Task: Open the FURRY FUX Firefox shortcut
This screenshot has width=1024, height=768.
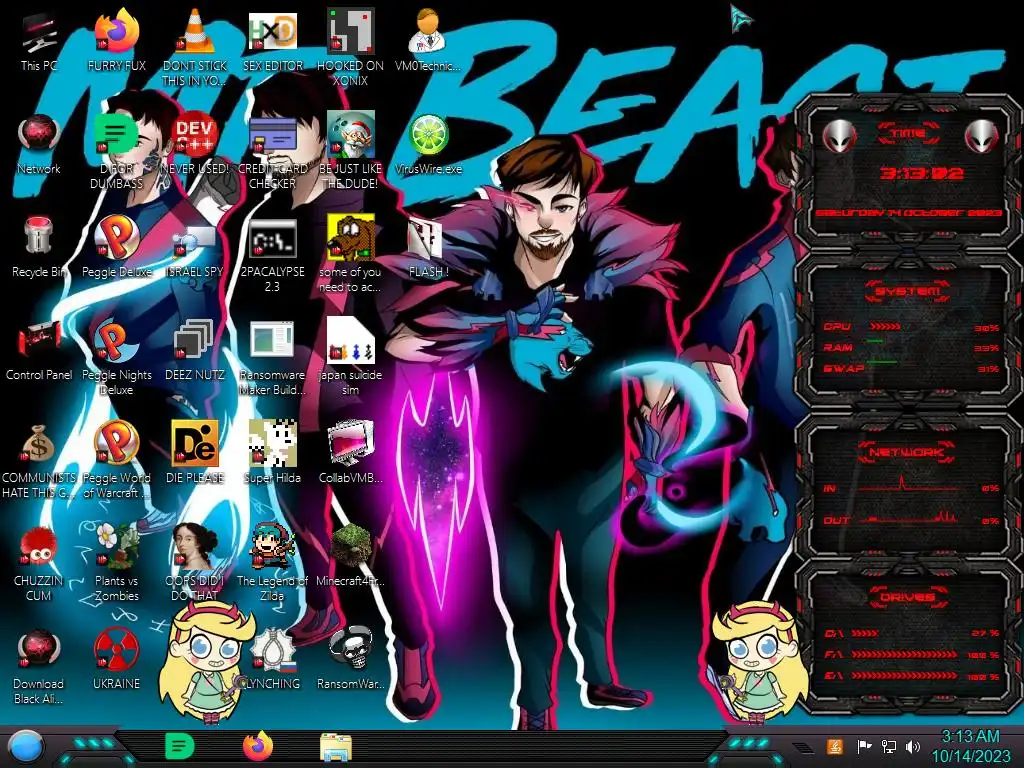Action: pyautogui.click(x=116, y=41)
